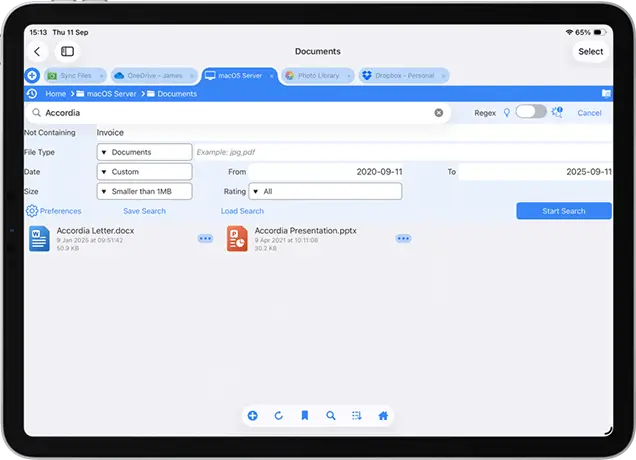Close the Photo Library tab
This screenshot has height=460, width=636.
(349, 76)
